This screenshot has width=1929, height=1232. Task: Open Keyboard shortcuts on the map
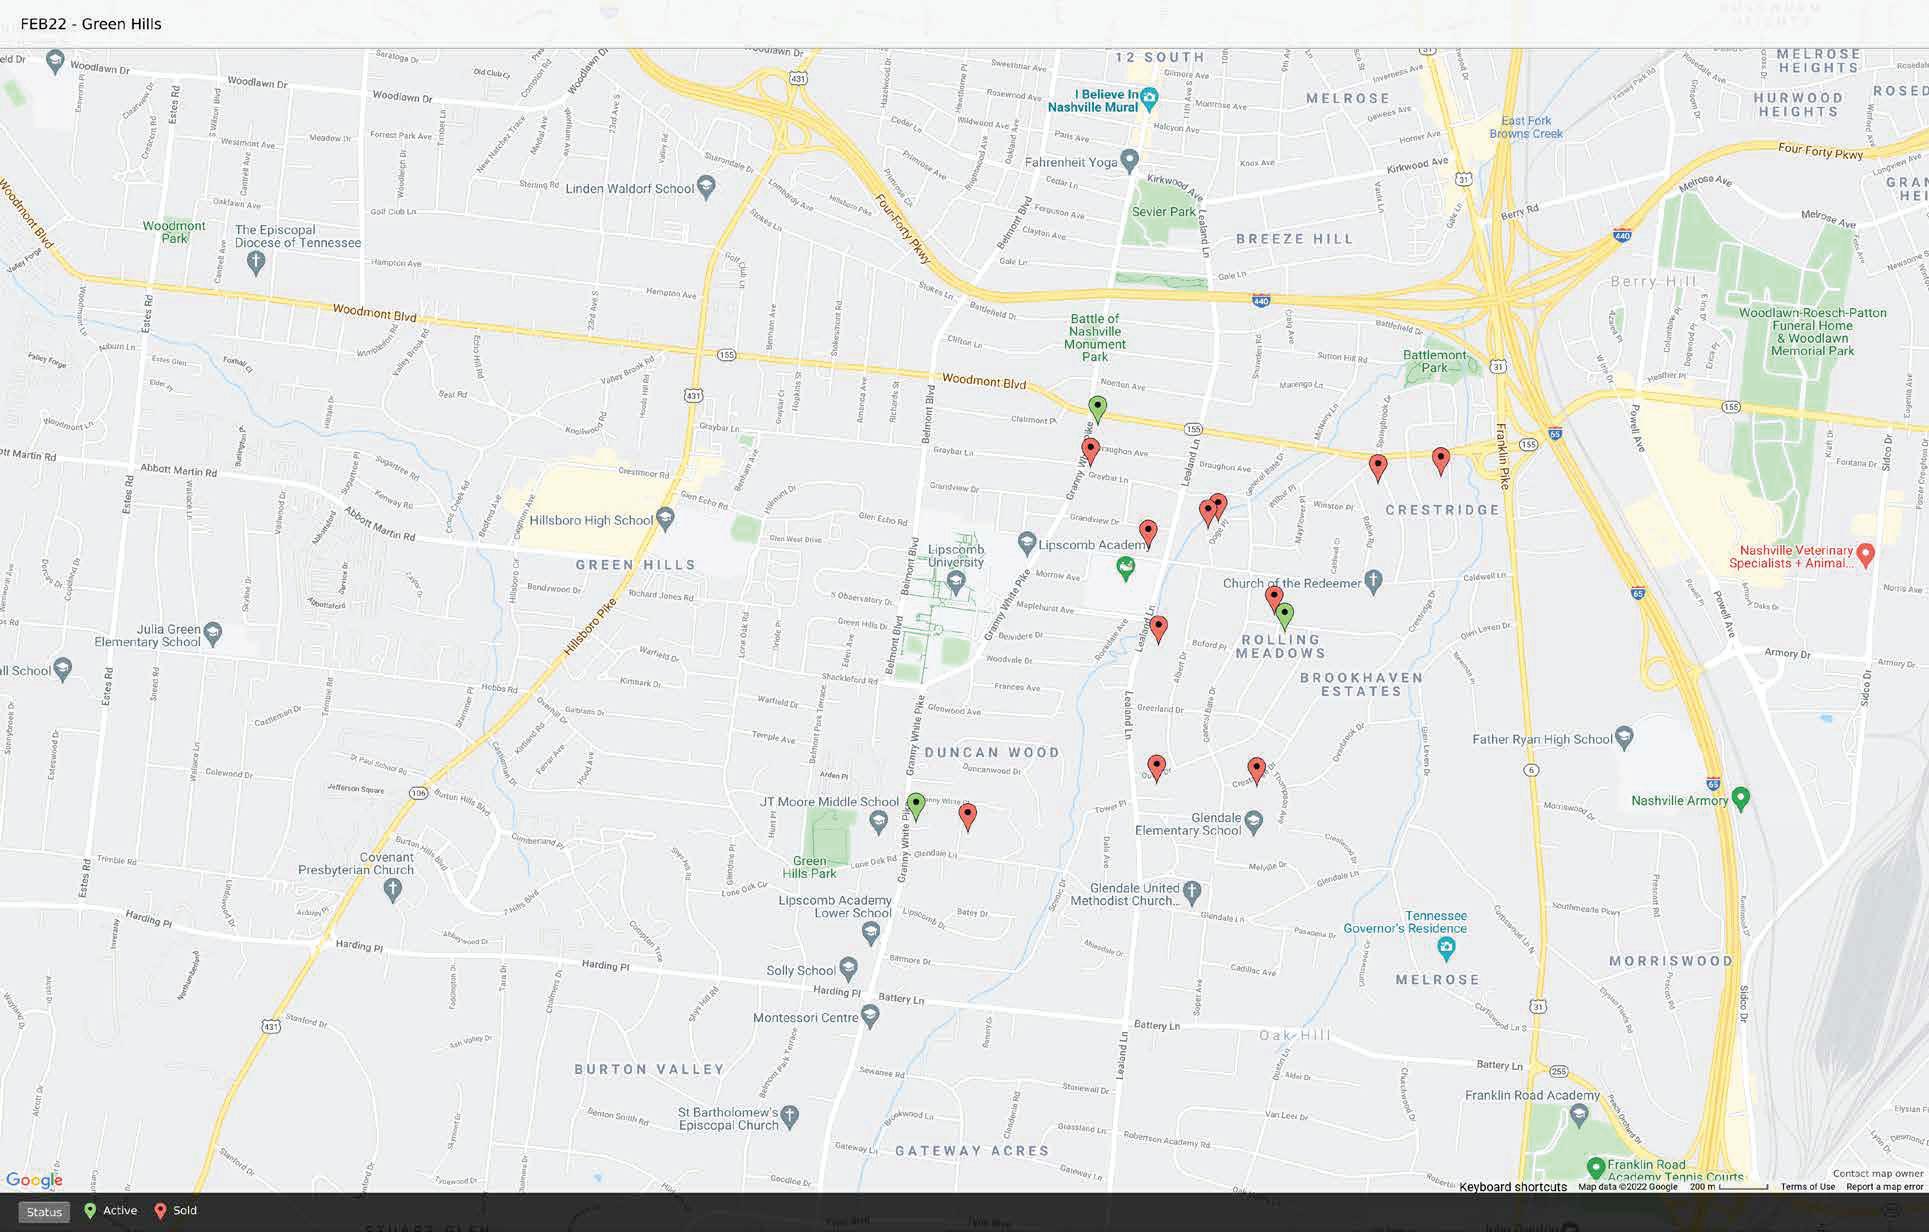pyautogui.click(x=1512, y=1187)
